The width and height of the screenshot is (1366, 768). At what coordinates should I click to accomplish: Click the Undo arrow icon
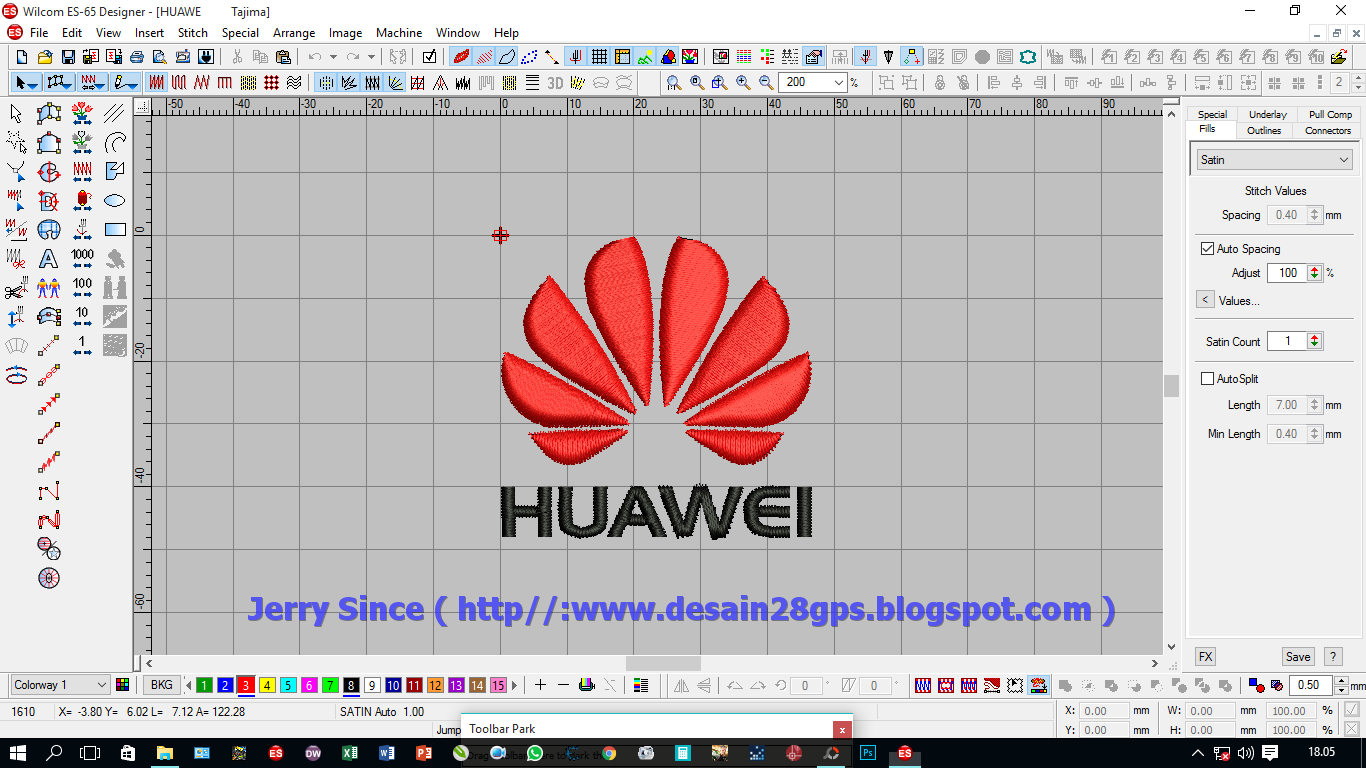point(315,57)
